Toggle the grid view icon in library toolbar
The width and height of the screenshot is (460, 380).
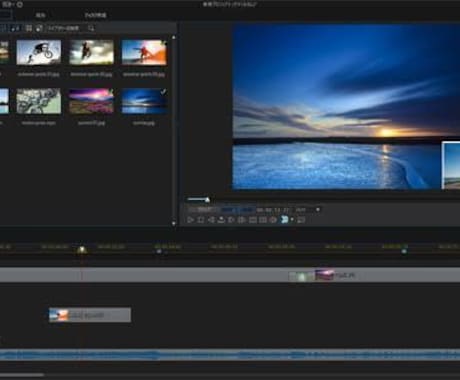[29, 29]
